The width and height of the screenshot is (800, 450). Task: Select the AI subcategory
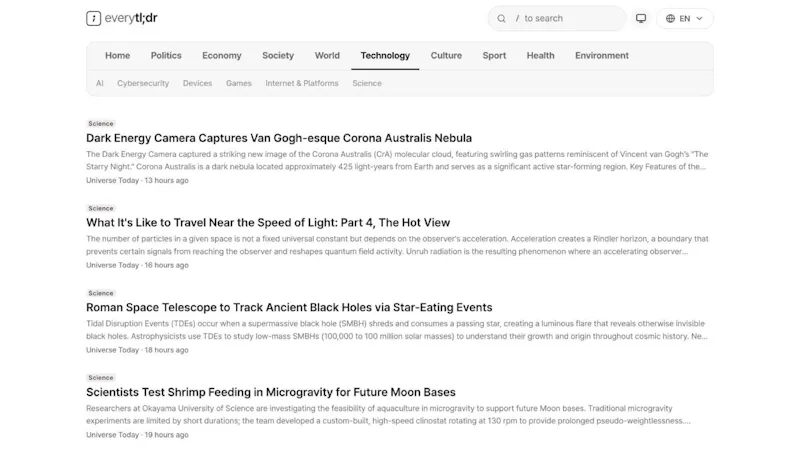[99, 83]
